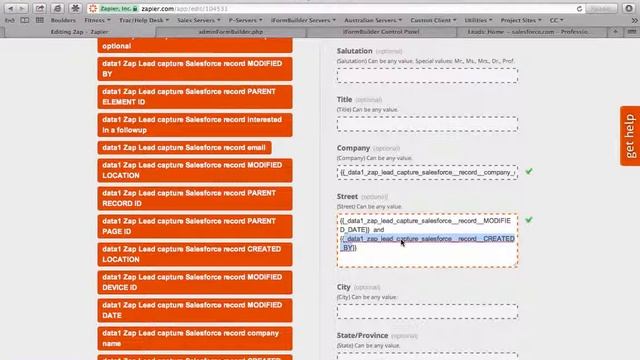Open the Project Sites bookmarks dropdown

pos(521,20)
